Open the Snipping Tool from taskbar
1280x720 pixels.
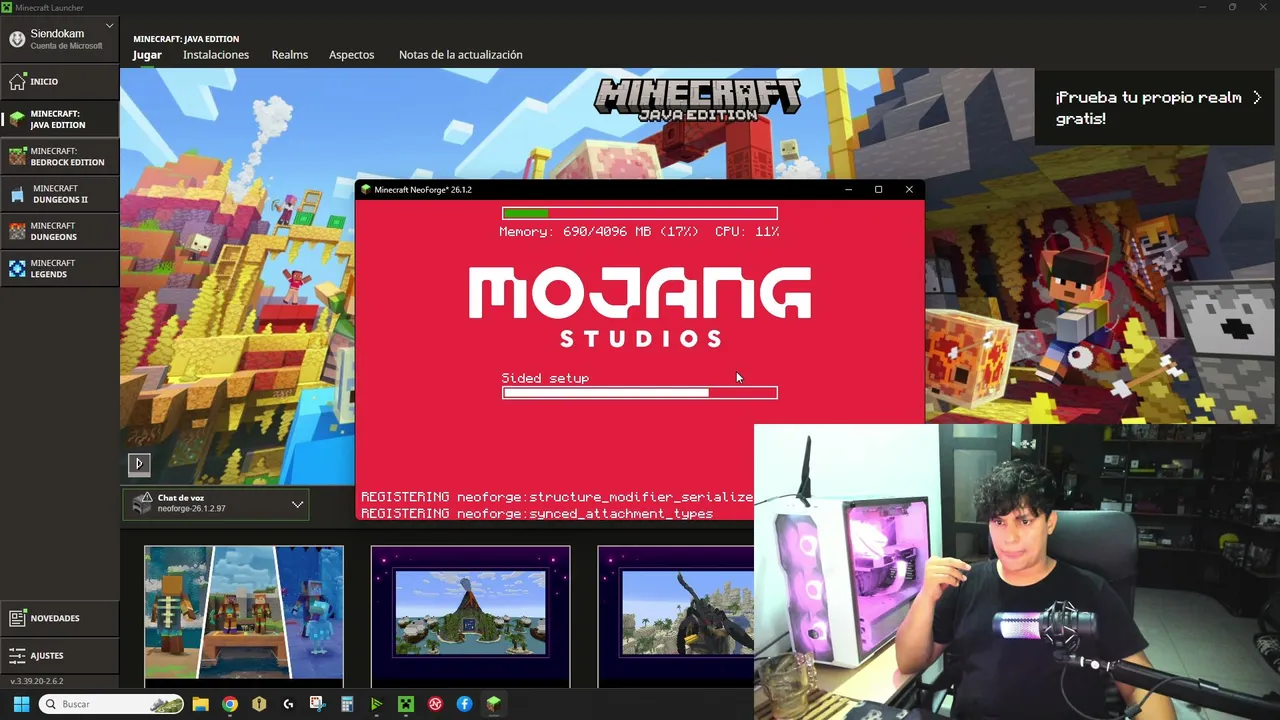(317, 704)
